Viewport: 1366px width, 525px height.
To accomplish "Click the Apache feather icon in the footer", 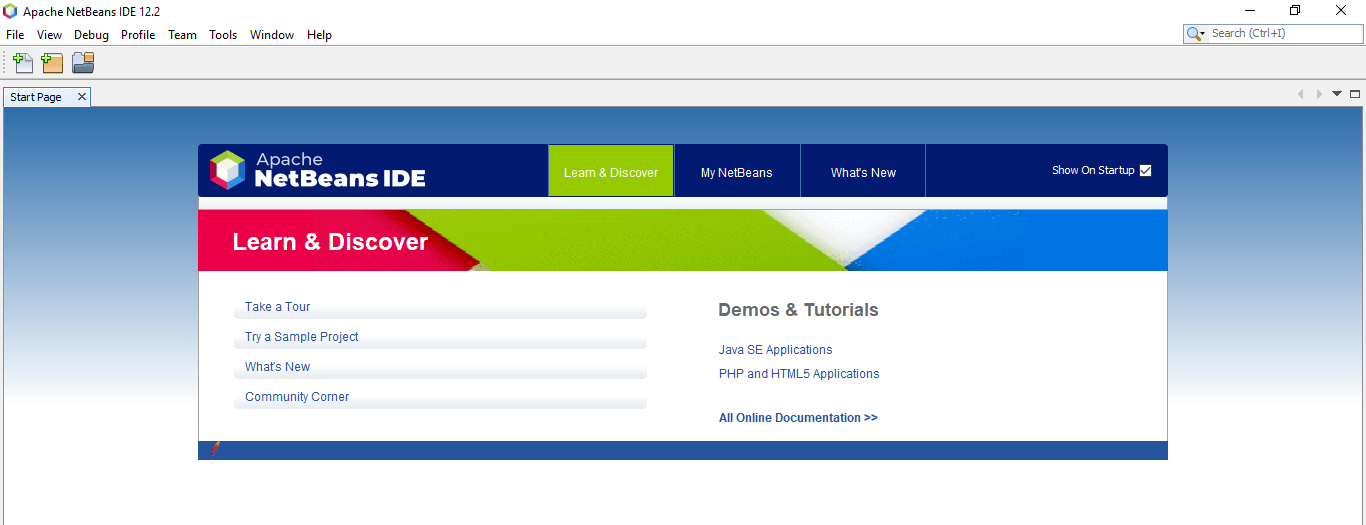I will pyautogui.click(x=215, y=449).
